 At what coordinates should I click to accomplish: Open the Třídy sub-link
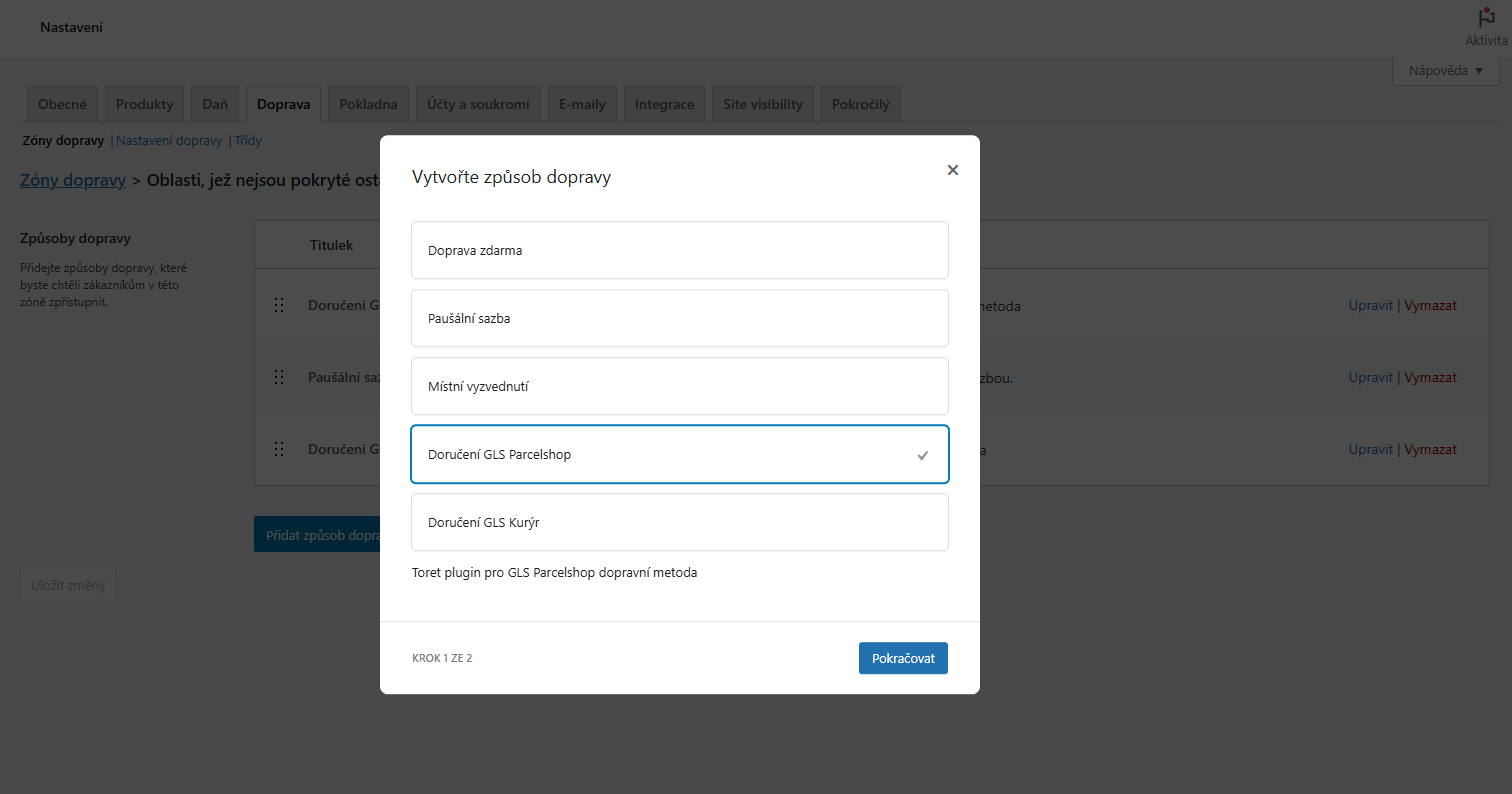click(x=248, y=141)
